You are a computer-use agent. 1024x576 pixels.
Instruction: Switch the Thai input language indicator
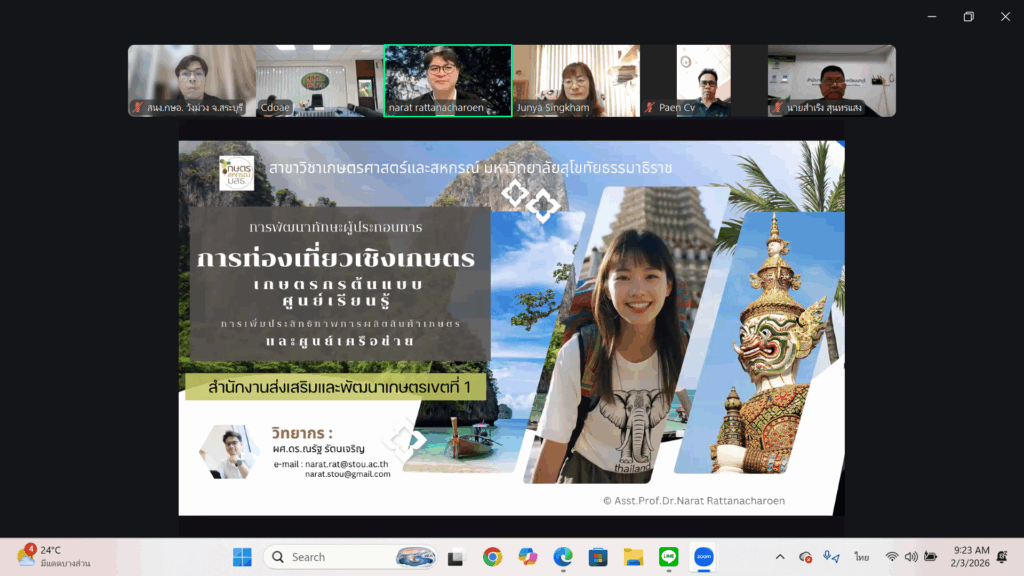click(861, 557)
